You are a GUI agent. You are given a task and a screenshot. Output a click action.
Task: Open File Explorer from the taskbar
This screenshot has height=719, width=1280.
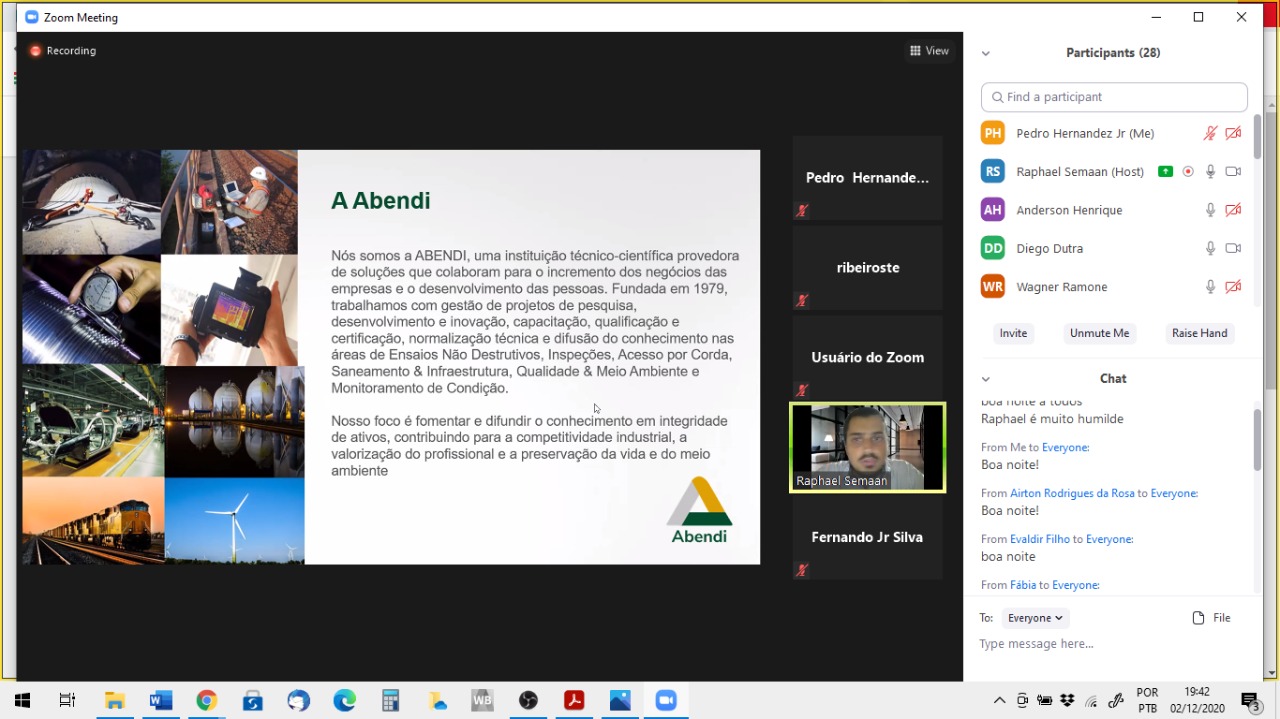pyautogui.click(x=114, y=701)
